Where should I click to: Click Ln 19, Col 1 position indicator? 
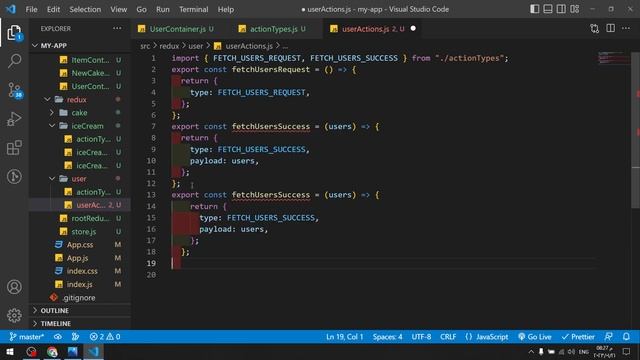click(344, 337)
